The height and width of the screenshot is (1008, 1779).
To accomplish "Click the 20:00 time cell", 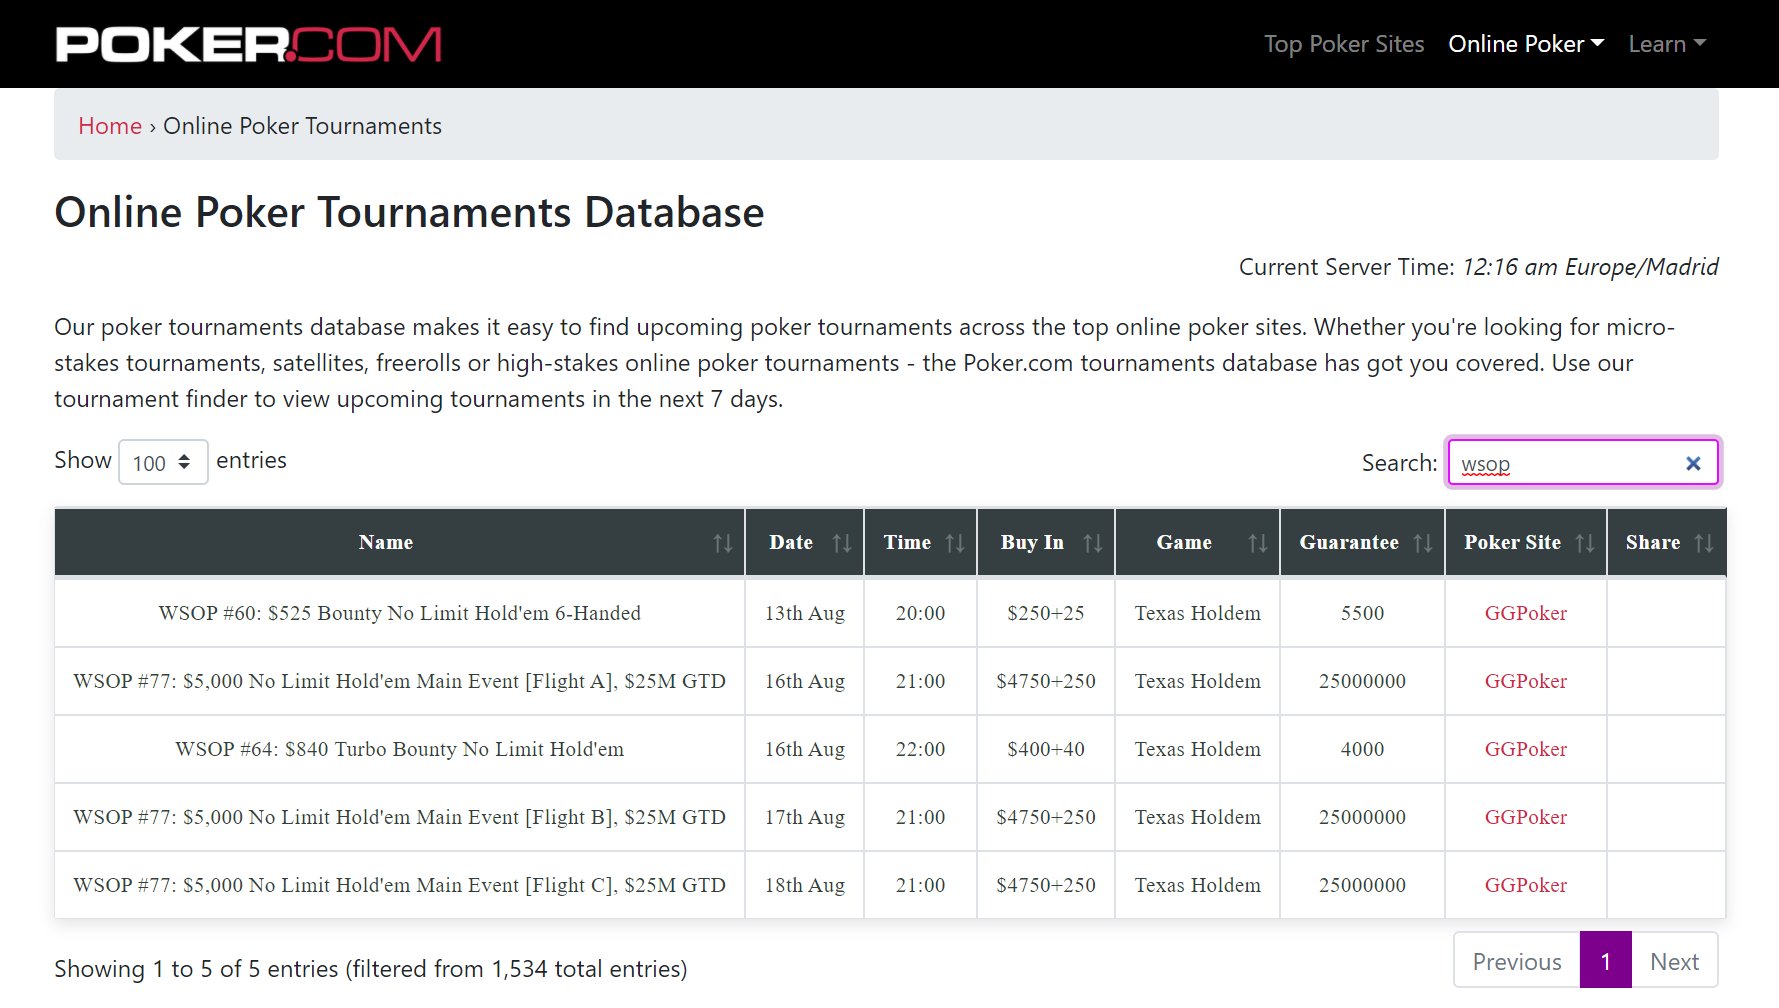I will click(921, 613).
